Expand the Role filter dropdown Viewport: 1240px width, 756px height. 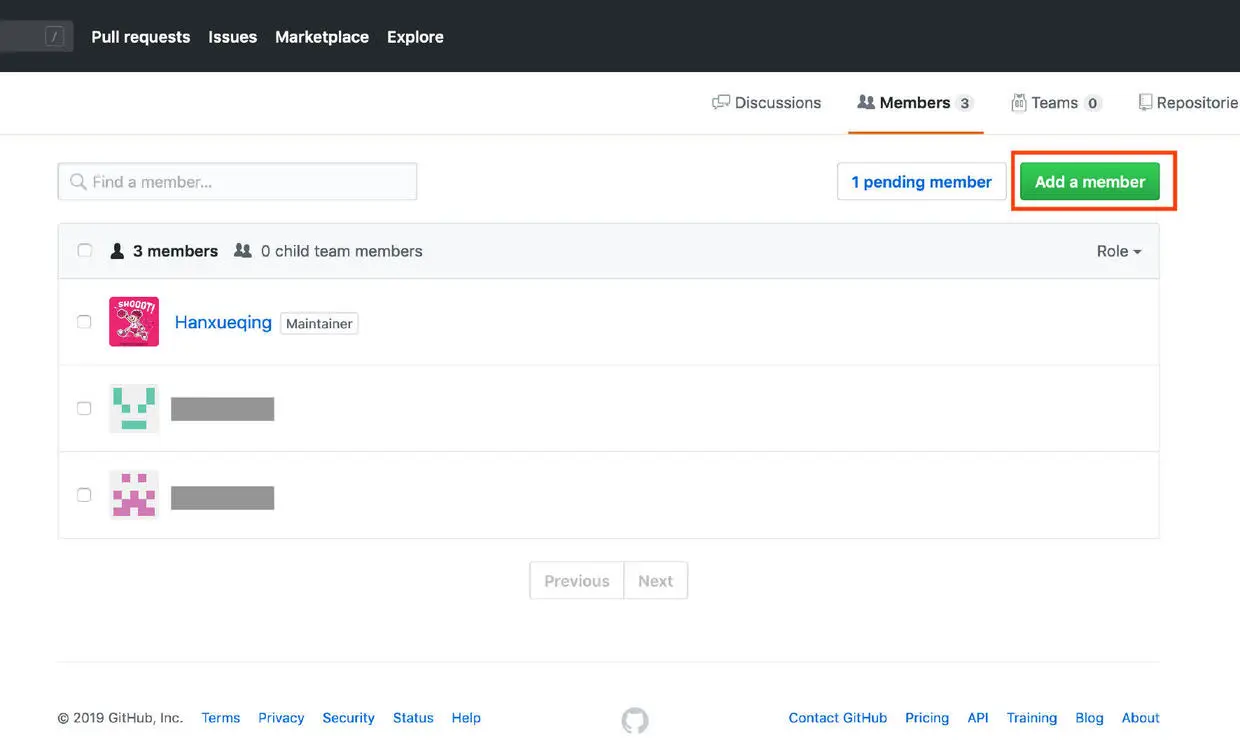1119,251
